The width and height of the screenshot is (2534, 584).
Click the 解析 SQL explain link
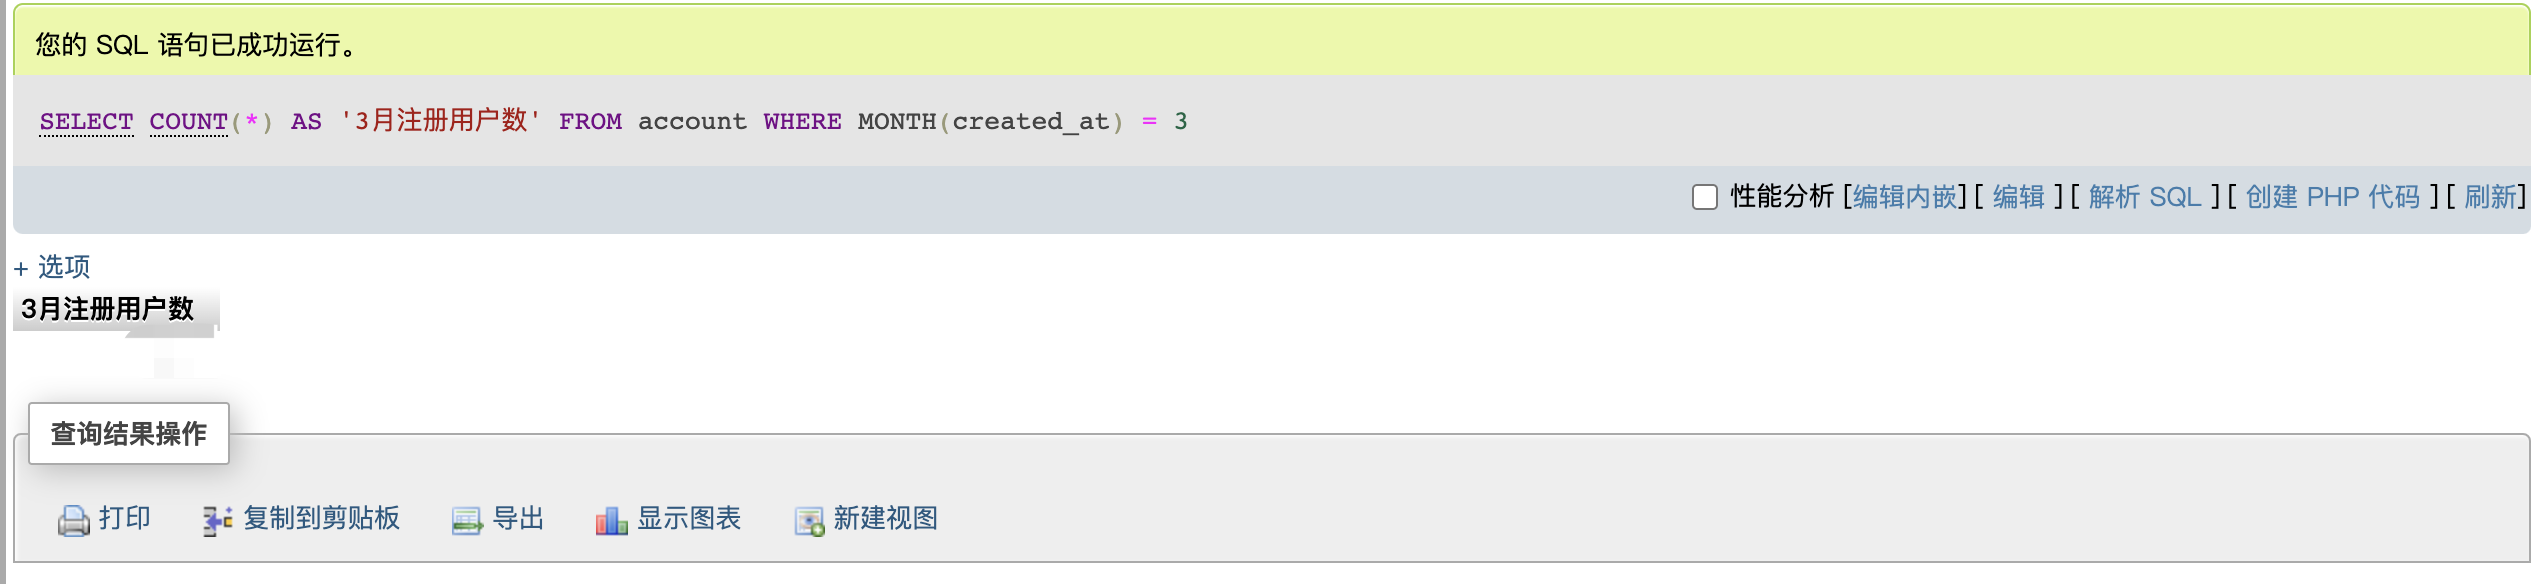point(2144,197)
